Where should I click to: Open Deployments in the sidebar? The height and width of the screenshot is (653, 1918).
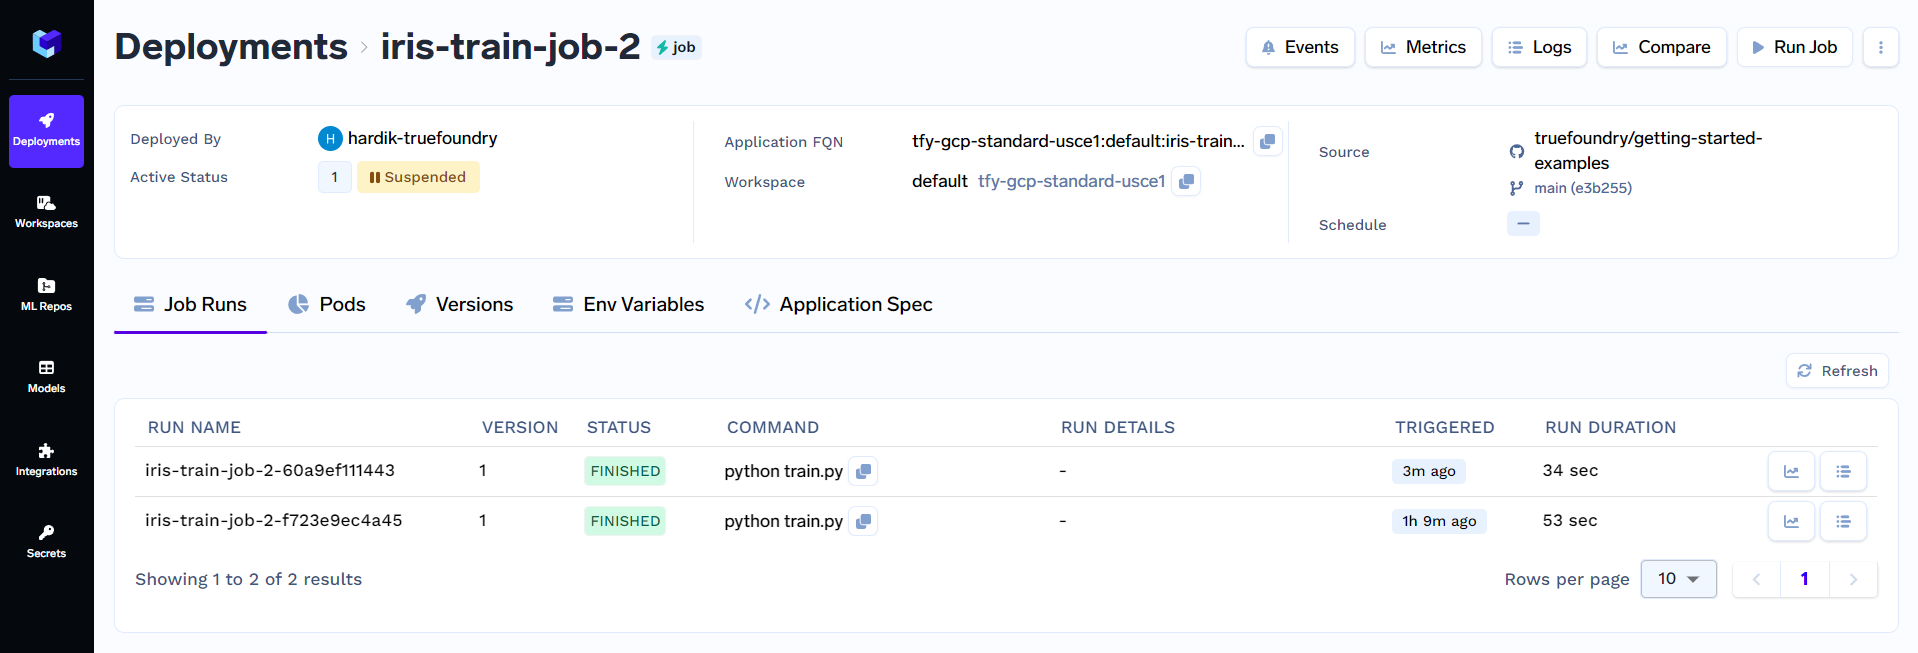(46, 131)
